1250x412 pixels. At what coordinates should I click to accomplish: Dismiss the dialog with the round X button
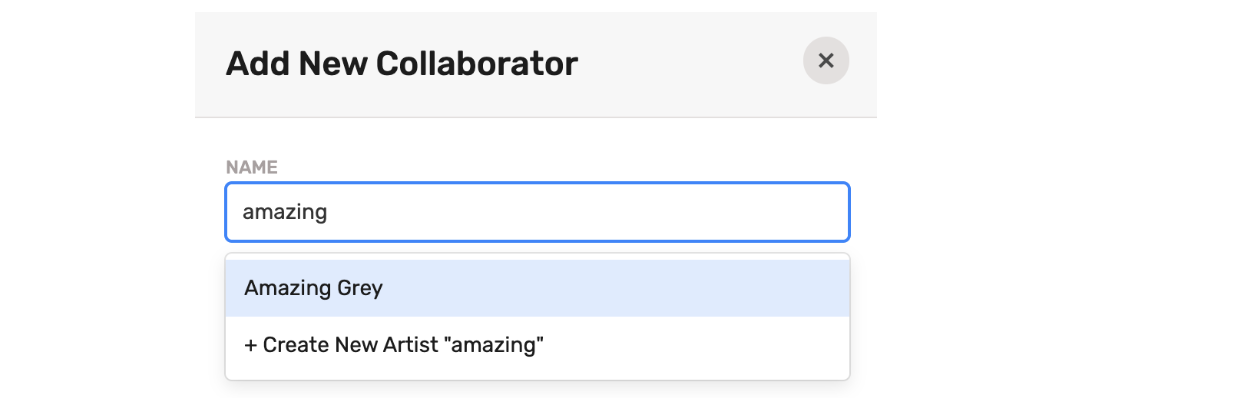(x=826, y=61)
